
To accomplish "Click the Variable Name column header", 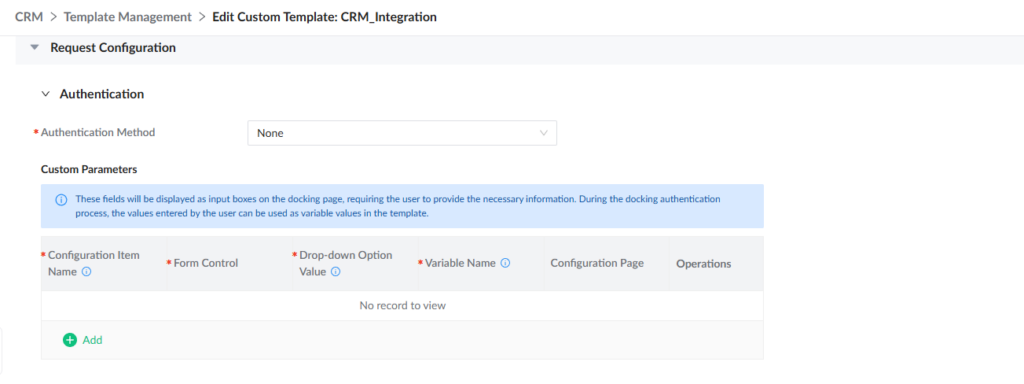I will (460, 263).
